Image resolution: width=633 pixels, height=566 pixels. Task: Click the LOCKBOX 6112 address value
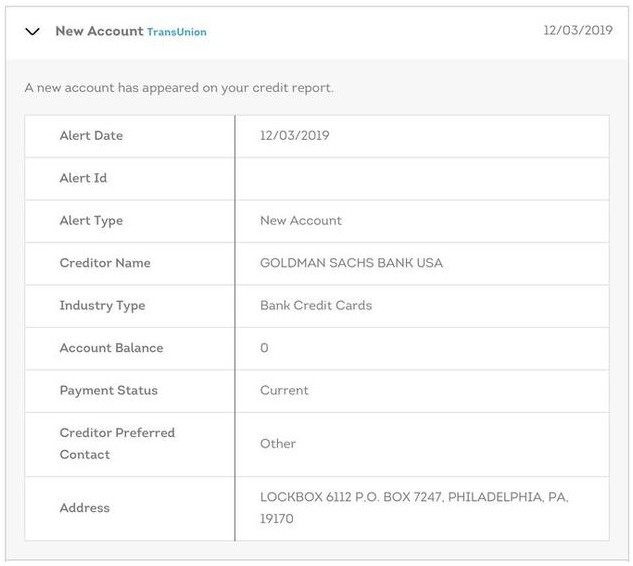click(x=414, y=507)
